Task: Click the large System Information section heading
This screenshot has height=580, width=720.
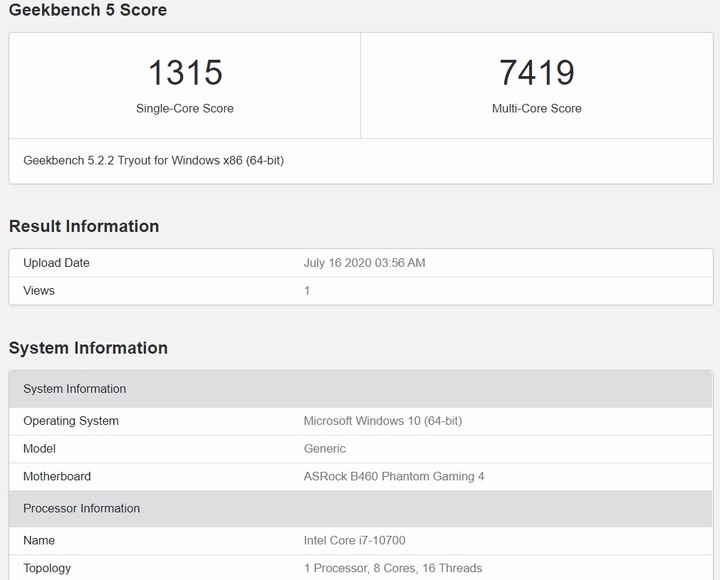Action: pyautogui.click(x=88, y=348)
